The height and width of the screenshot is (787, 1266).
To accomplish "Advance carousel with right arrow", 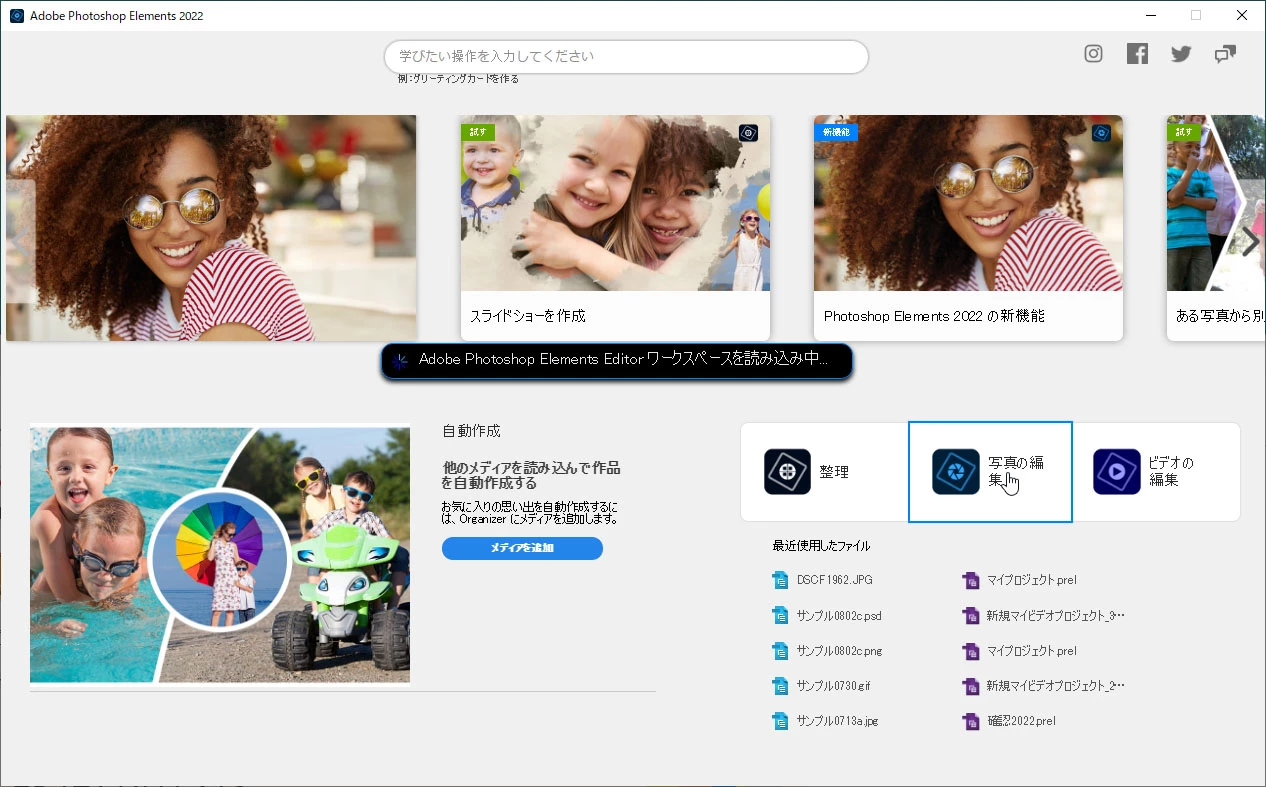I will point(1249,241).
